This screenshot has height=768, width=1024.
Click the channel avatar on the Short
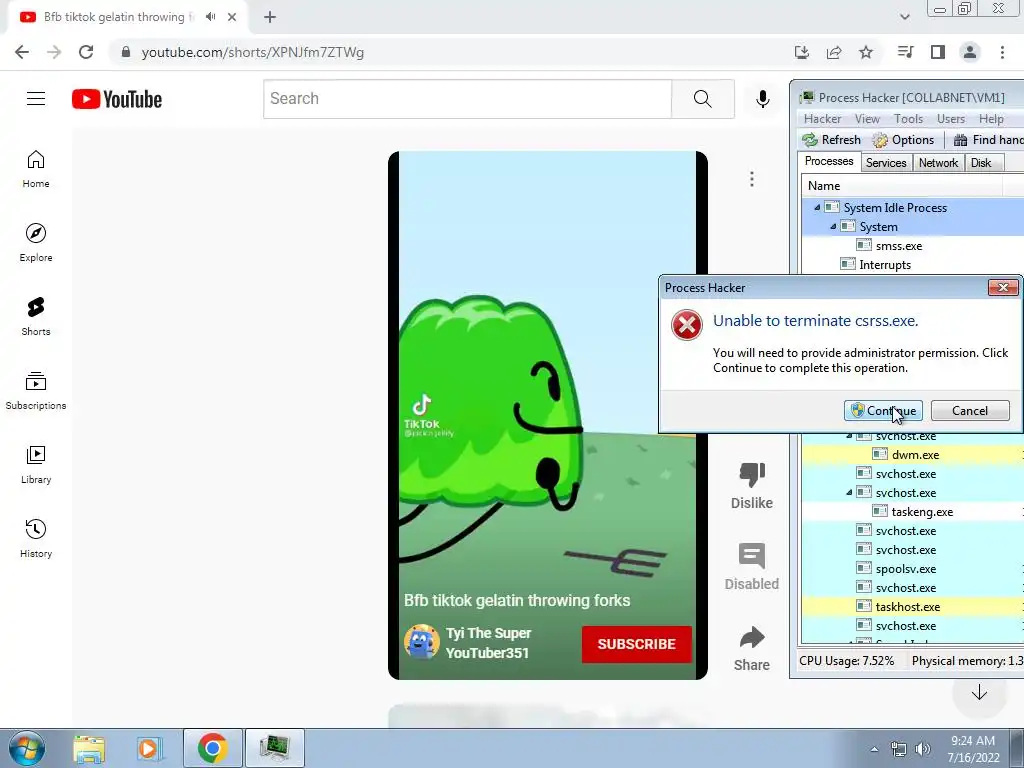[421, 642]
